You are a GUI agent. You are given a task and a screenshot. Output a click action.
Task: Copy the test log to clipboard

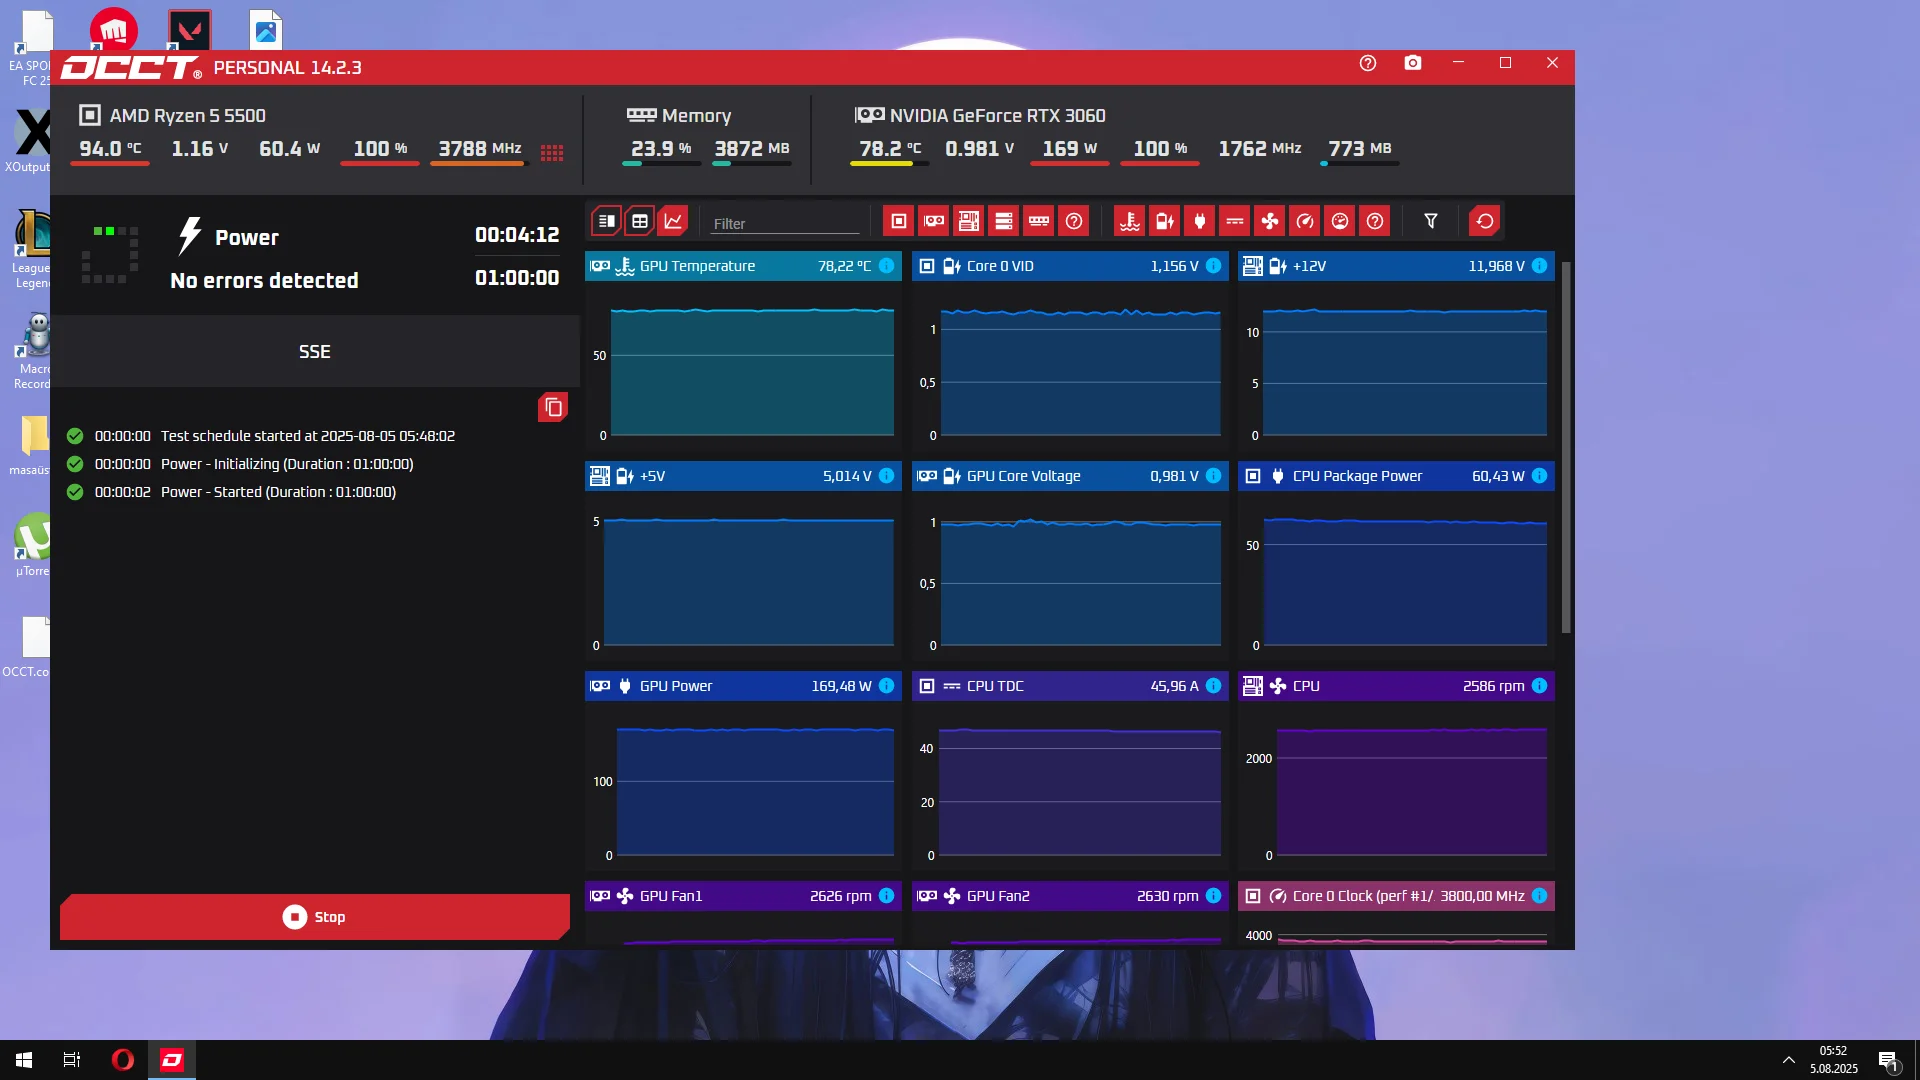coord(553,408)
